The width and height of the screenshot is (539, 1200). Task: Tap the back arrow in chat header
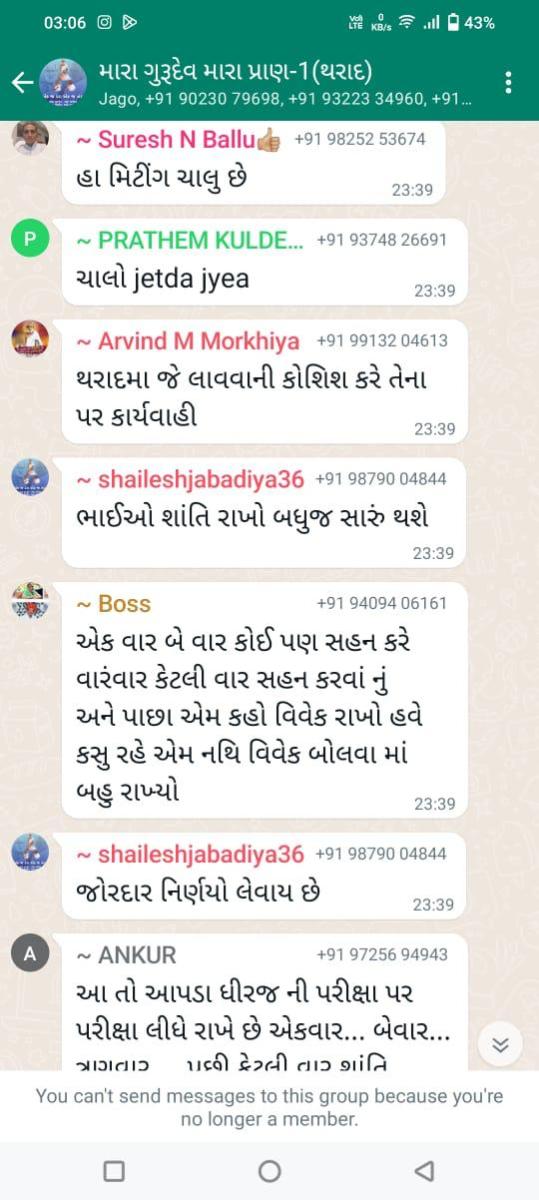(22, 82)
